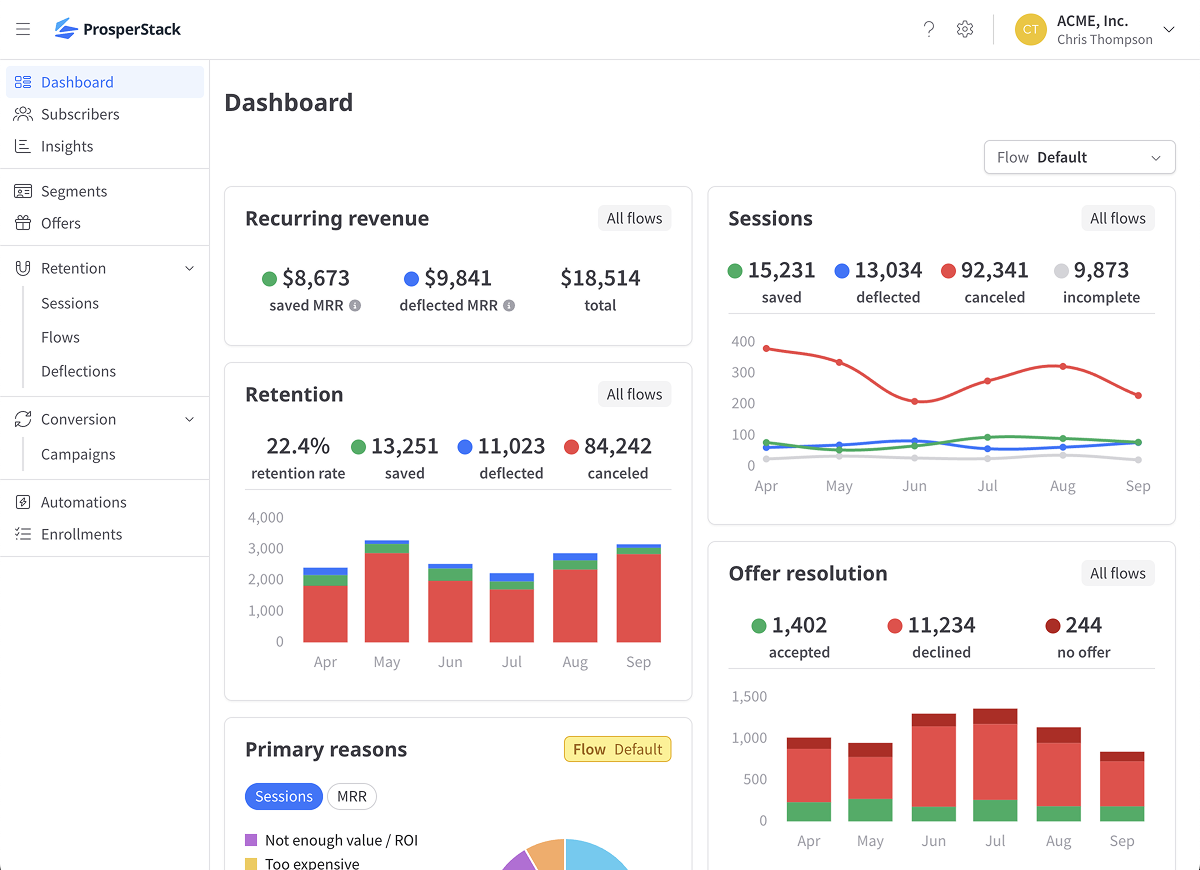Click the Subscribers people icon
Viewport: 1200px width, 870px height.
tap(23, 114)
